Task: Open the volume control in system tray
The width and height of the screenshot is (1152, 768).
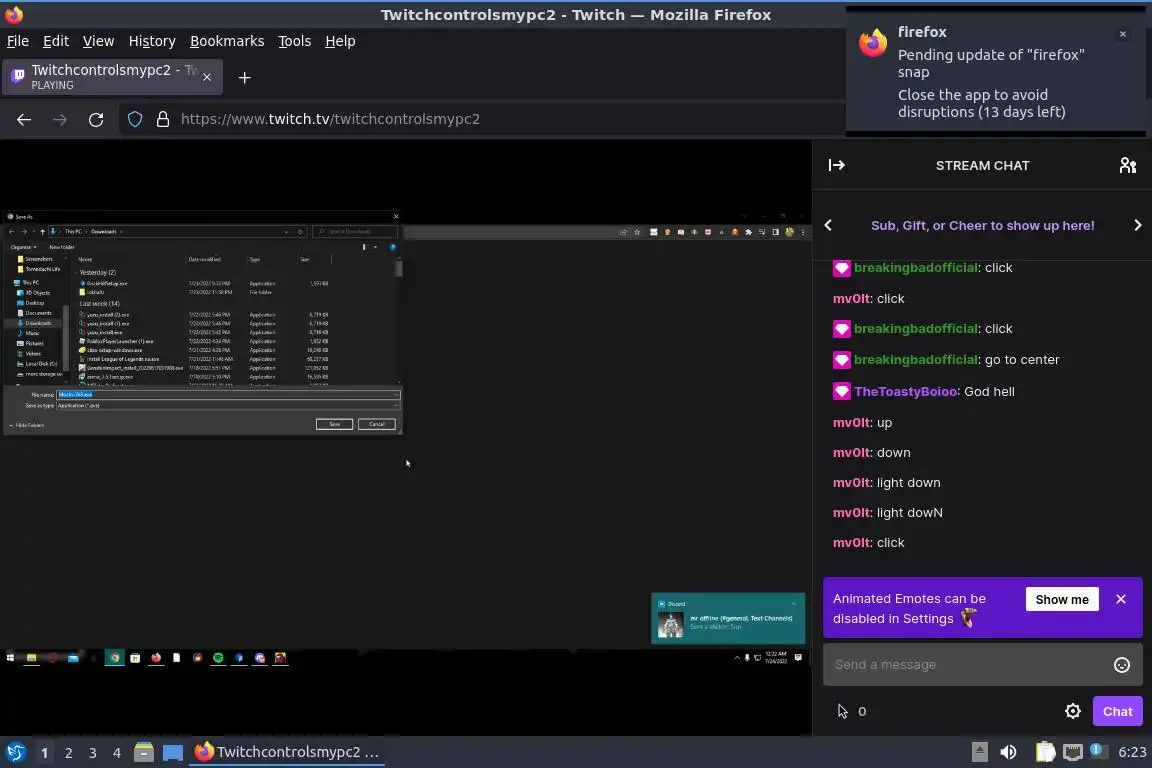Action: [1008, 752]
